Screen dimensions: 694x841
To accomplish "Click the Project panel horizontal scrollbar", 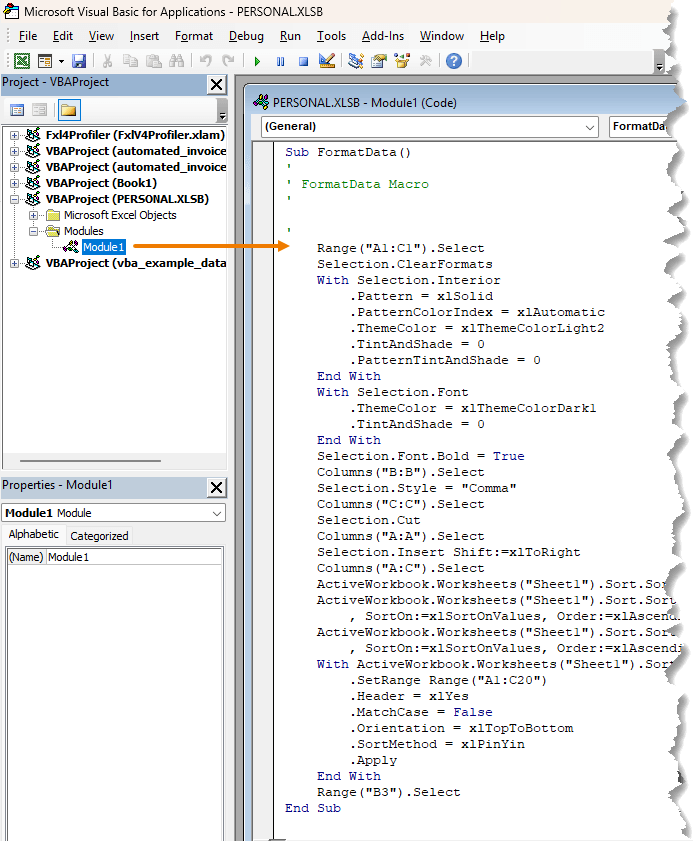I will (91, 460).
